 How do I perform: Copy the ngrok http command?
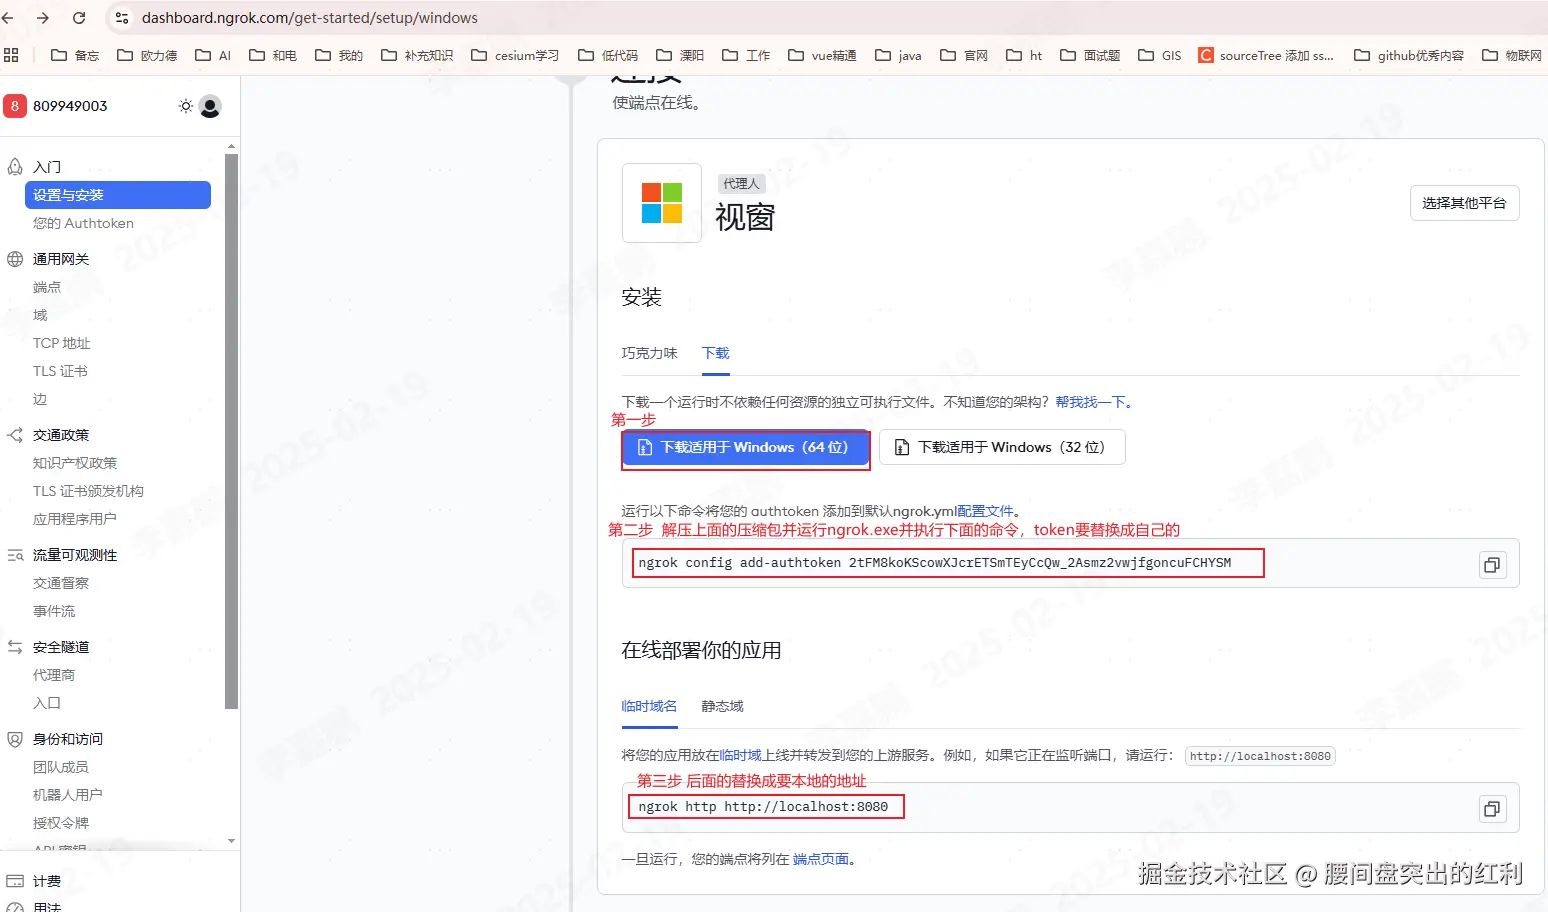[x=1492, y=809]
